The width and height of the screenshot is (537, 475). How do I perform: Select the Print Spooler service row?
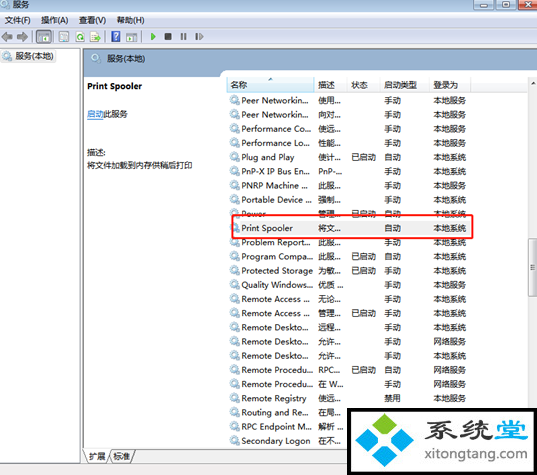point(352,228)
